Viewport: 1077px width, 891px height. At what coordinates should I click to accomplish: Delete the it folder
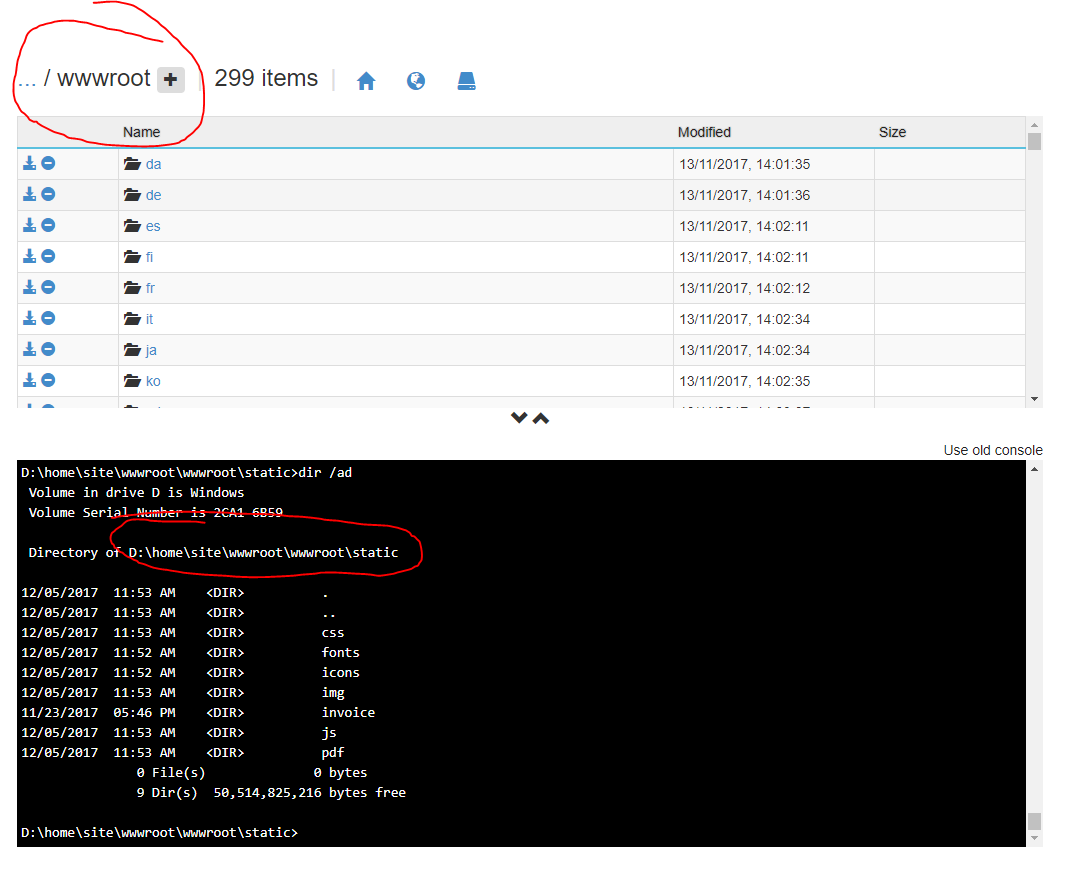click(x=48, y=318)
